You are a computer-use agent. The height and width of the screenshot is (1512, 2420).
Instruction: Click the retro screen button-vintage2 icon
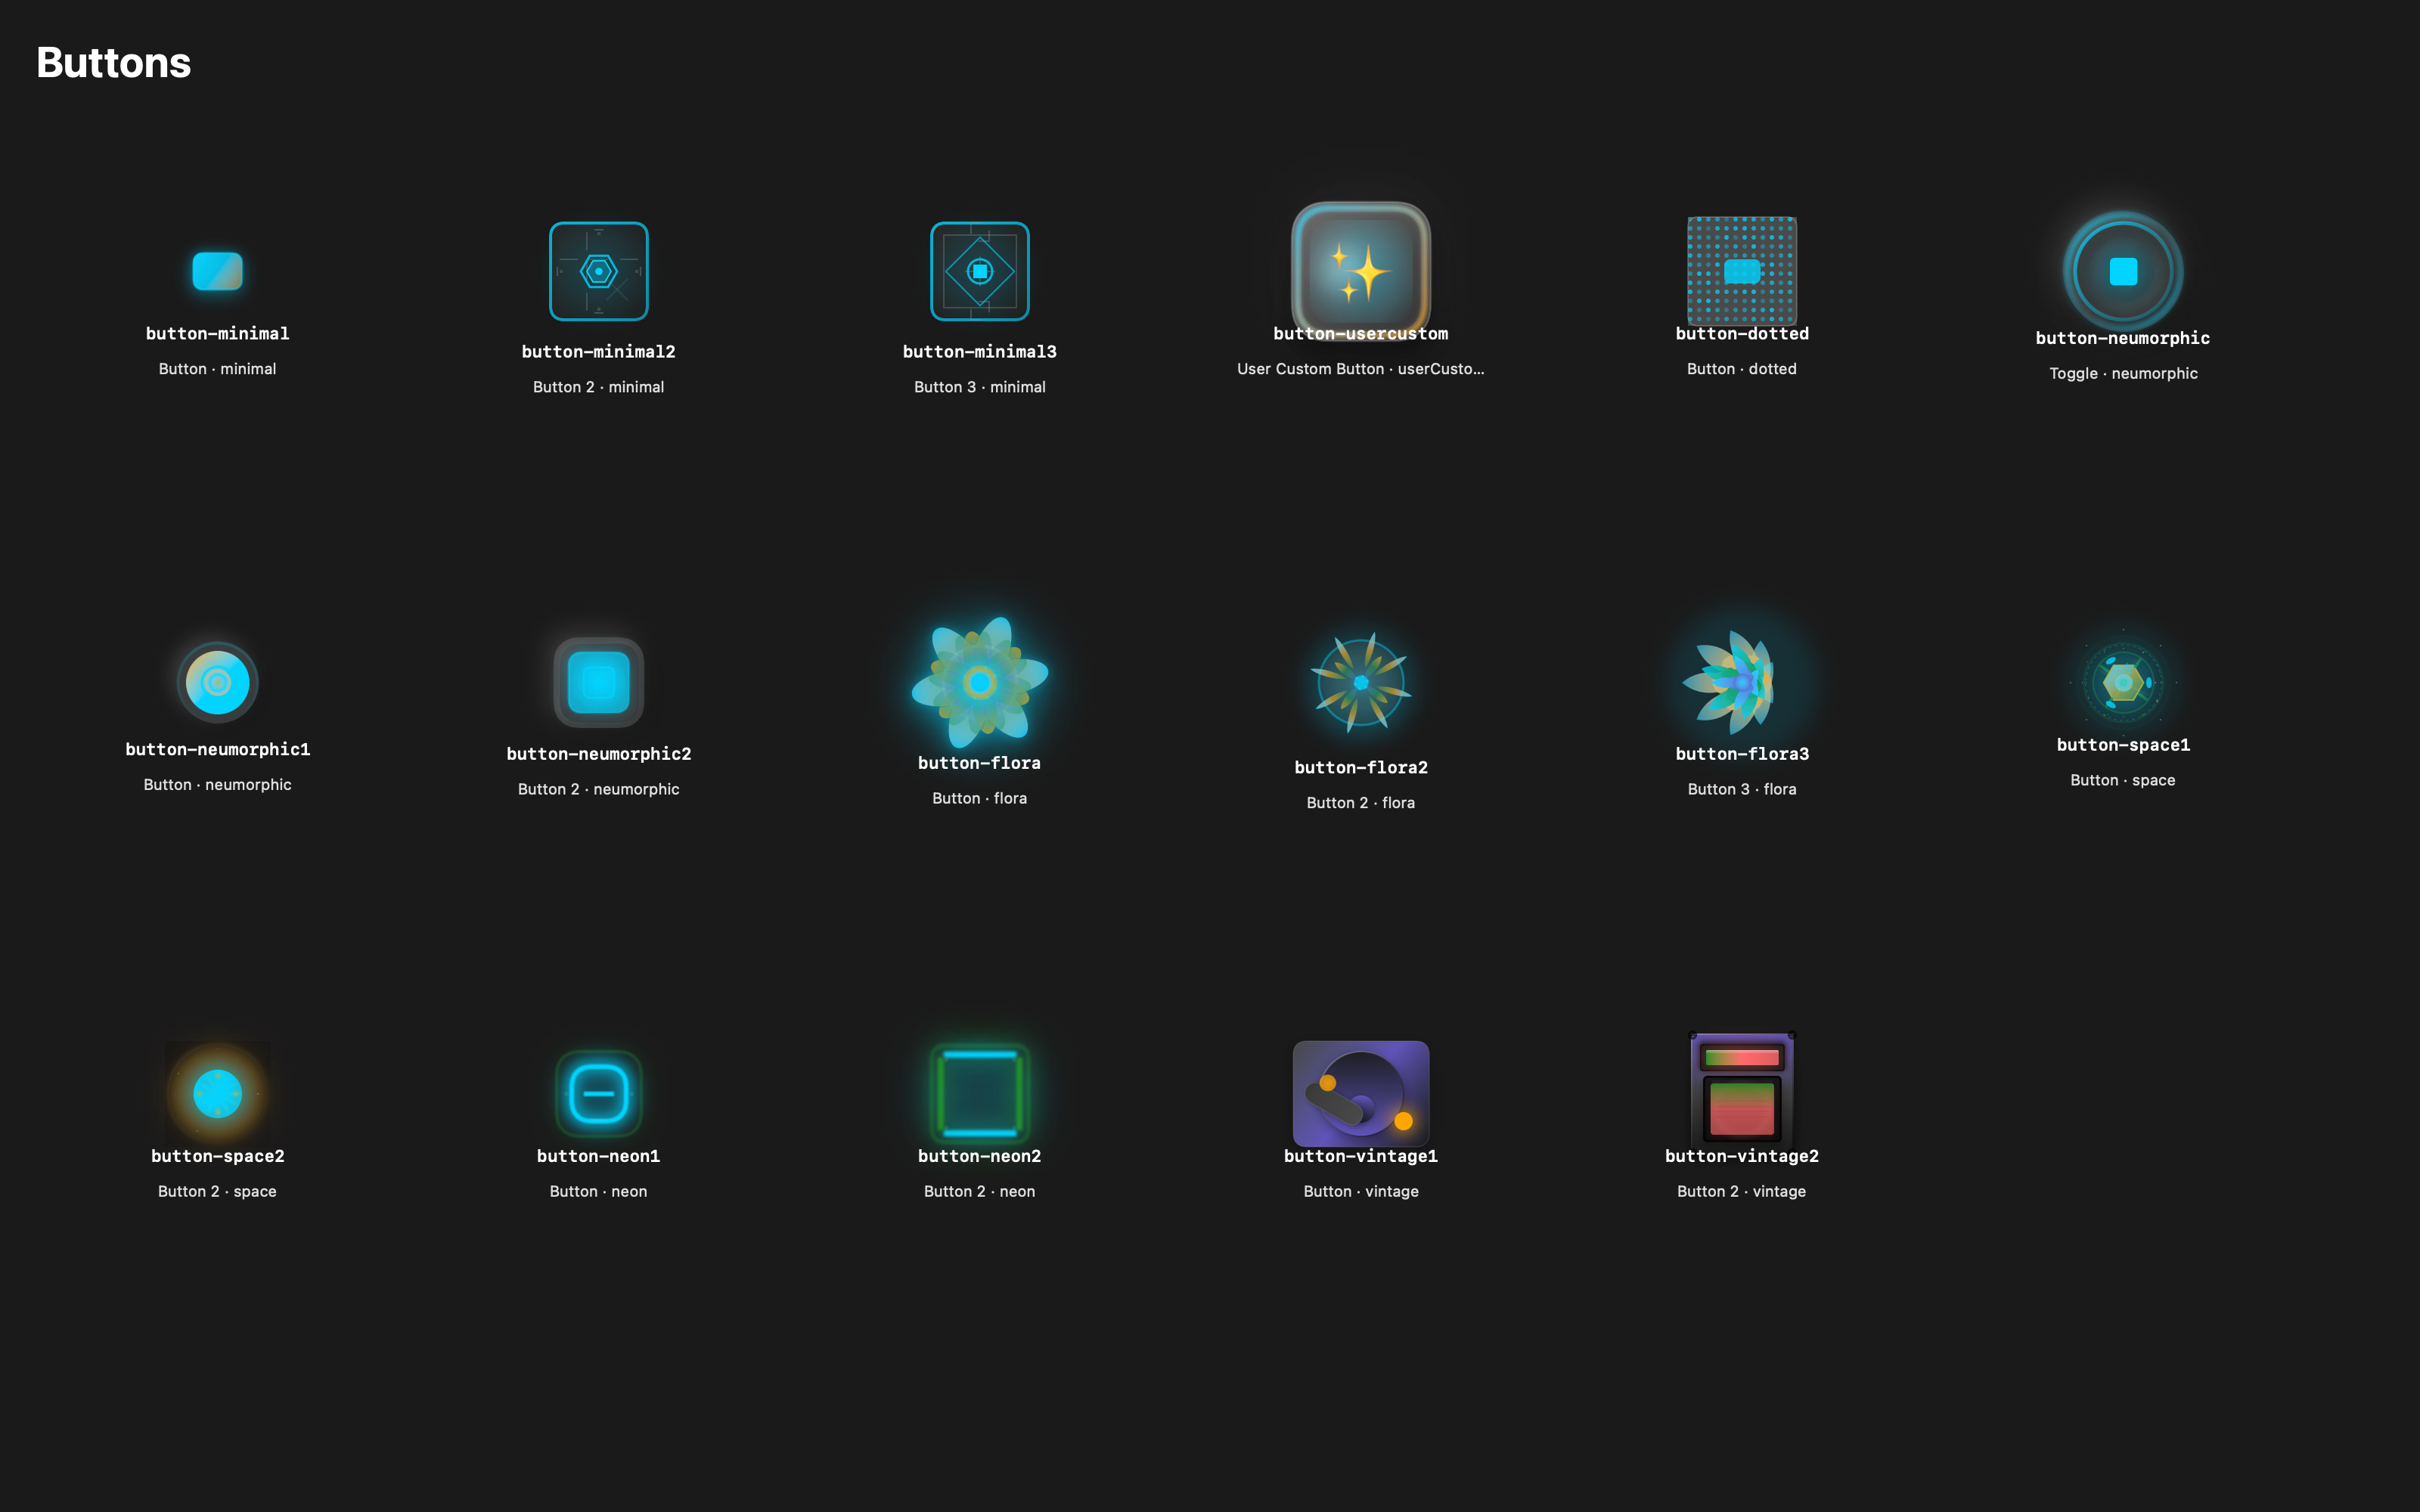[x=1741, y=1090]
